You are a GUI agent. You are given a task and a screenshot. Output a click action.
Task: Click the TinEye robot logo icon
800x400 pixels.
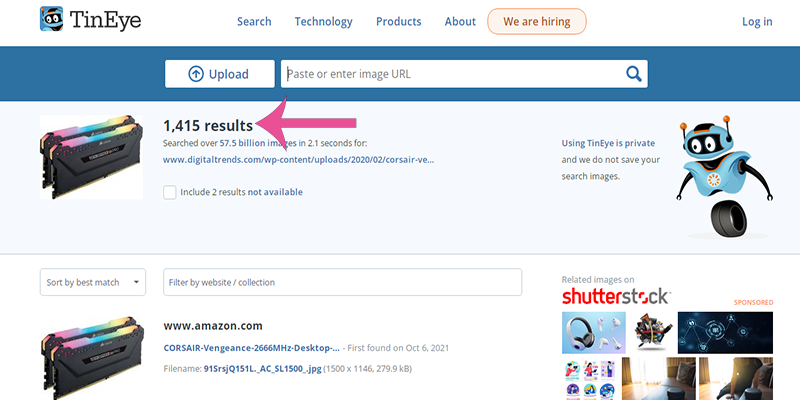click(x=54, y=21)
